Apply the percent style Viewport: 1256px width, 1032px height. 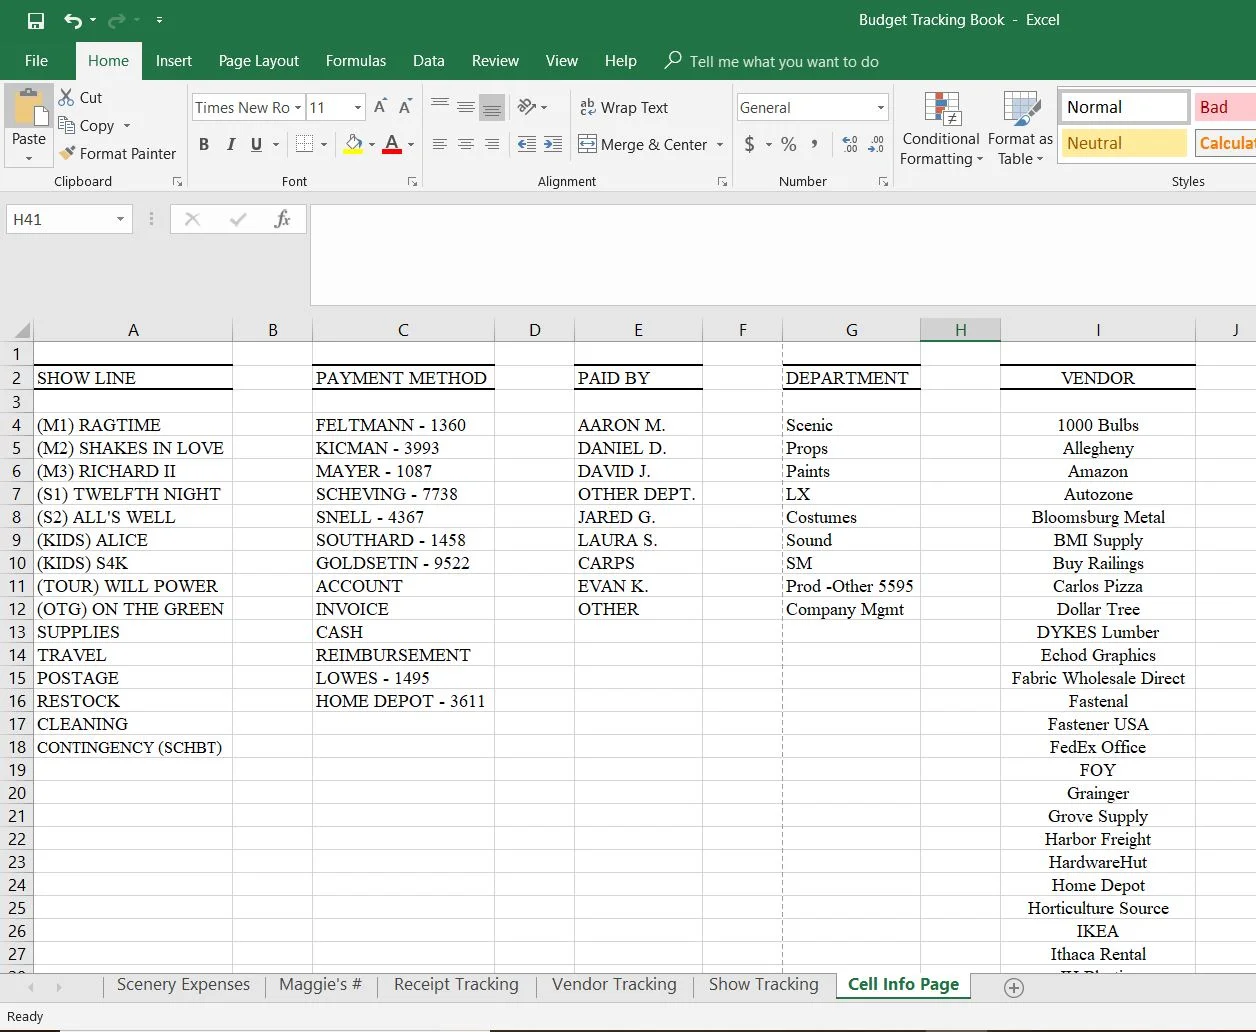(789, 144)
